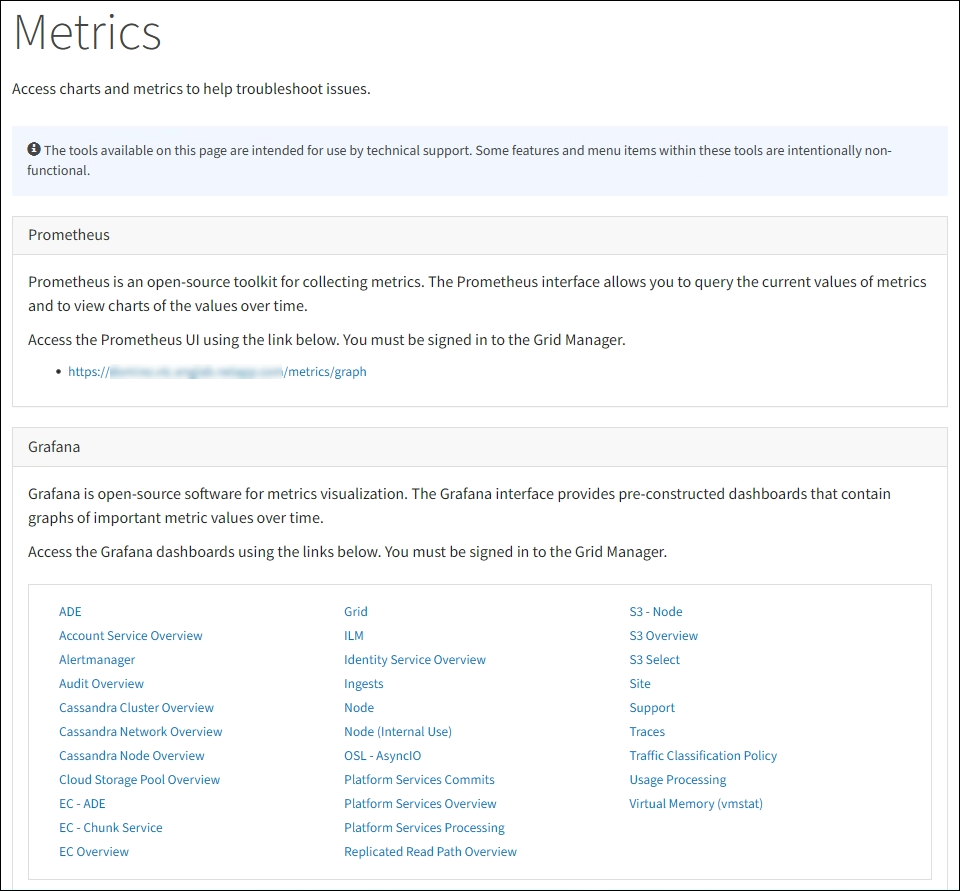Click the Virtual Memory (vmstat) link
This screenshot has width=960, height=891.
coord(696,804)
